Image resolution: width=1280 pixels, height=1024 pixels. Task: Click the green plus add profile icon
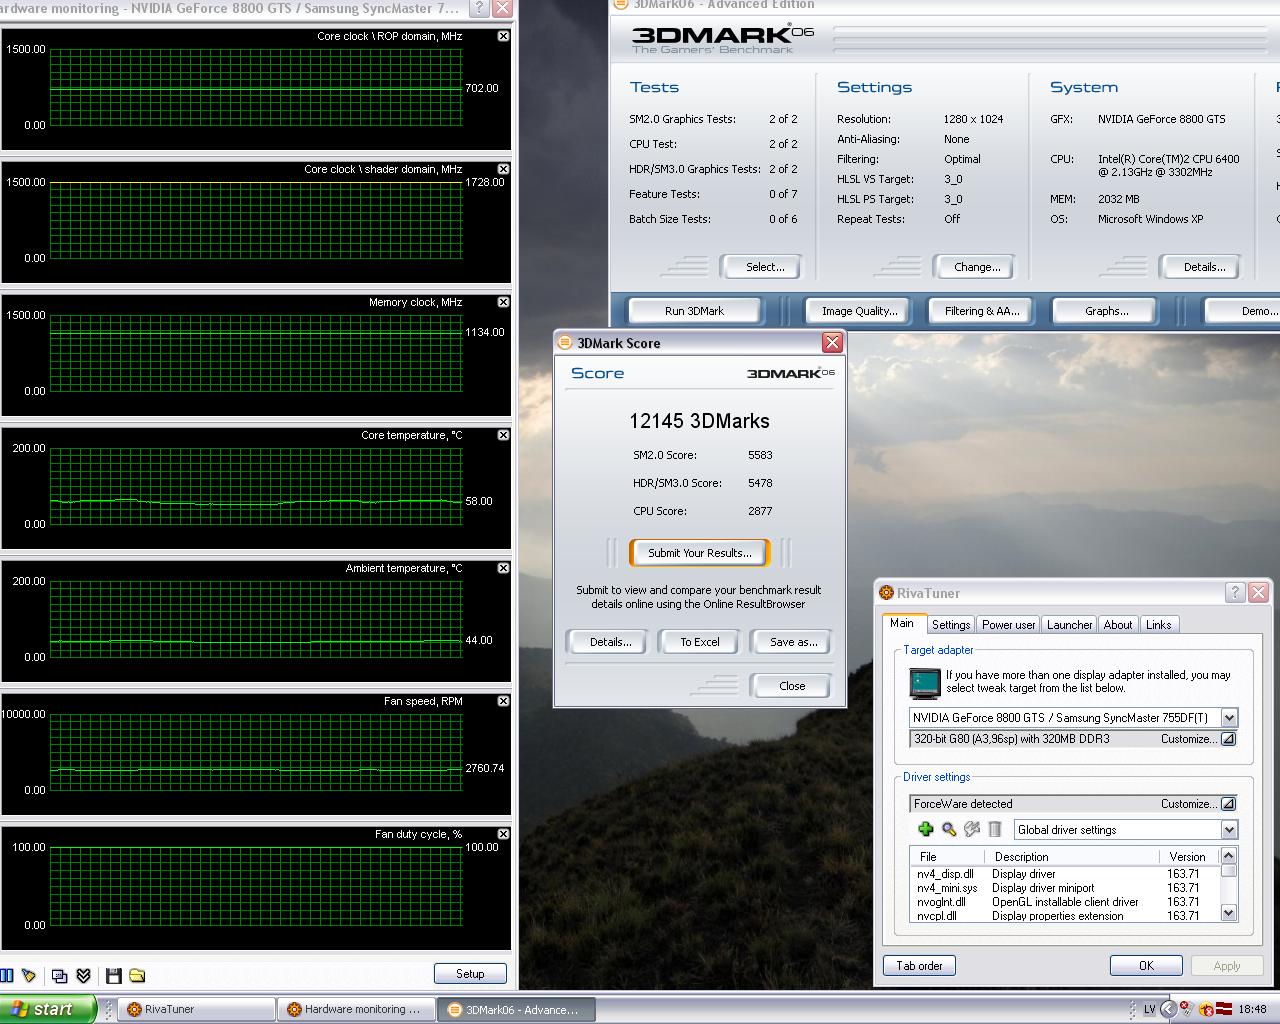926,829
